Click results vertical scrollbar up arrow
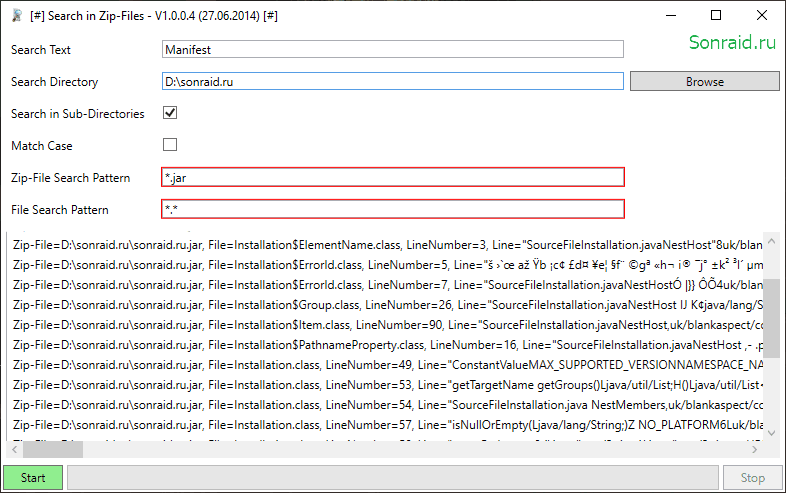The height and width of the screenshot is (493, 786). click(x=771, y=241)
